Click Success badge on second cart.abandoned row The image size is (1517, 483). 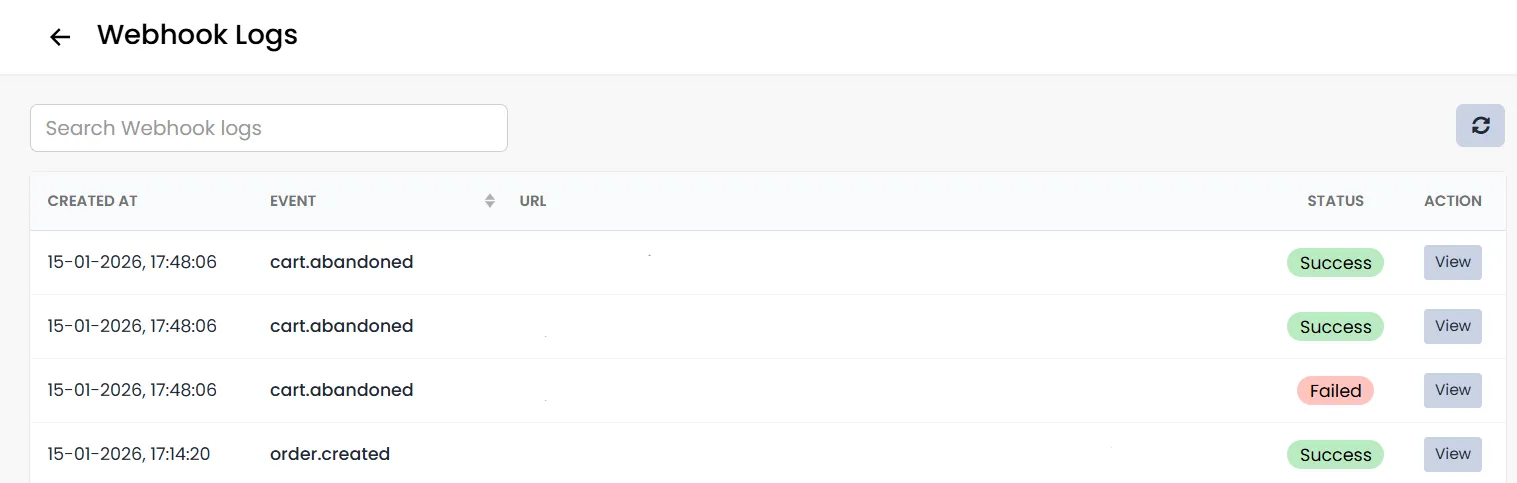point(1335,327)
